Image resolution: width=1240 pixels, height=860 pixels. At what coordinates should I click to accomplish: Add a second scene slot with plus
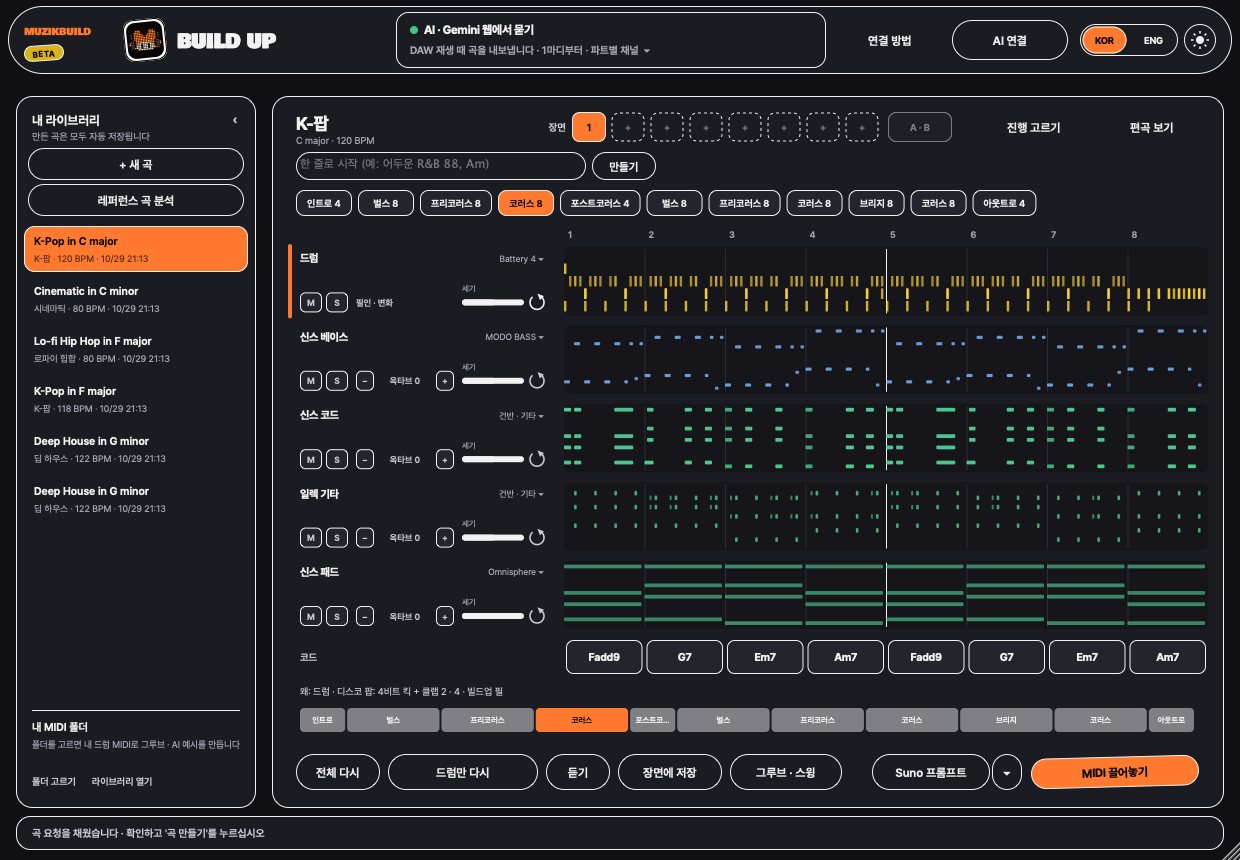pyautogui.click(x=627, y=128)
